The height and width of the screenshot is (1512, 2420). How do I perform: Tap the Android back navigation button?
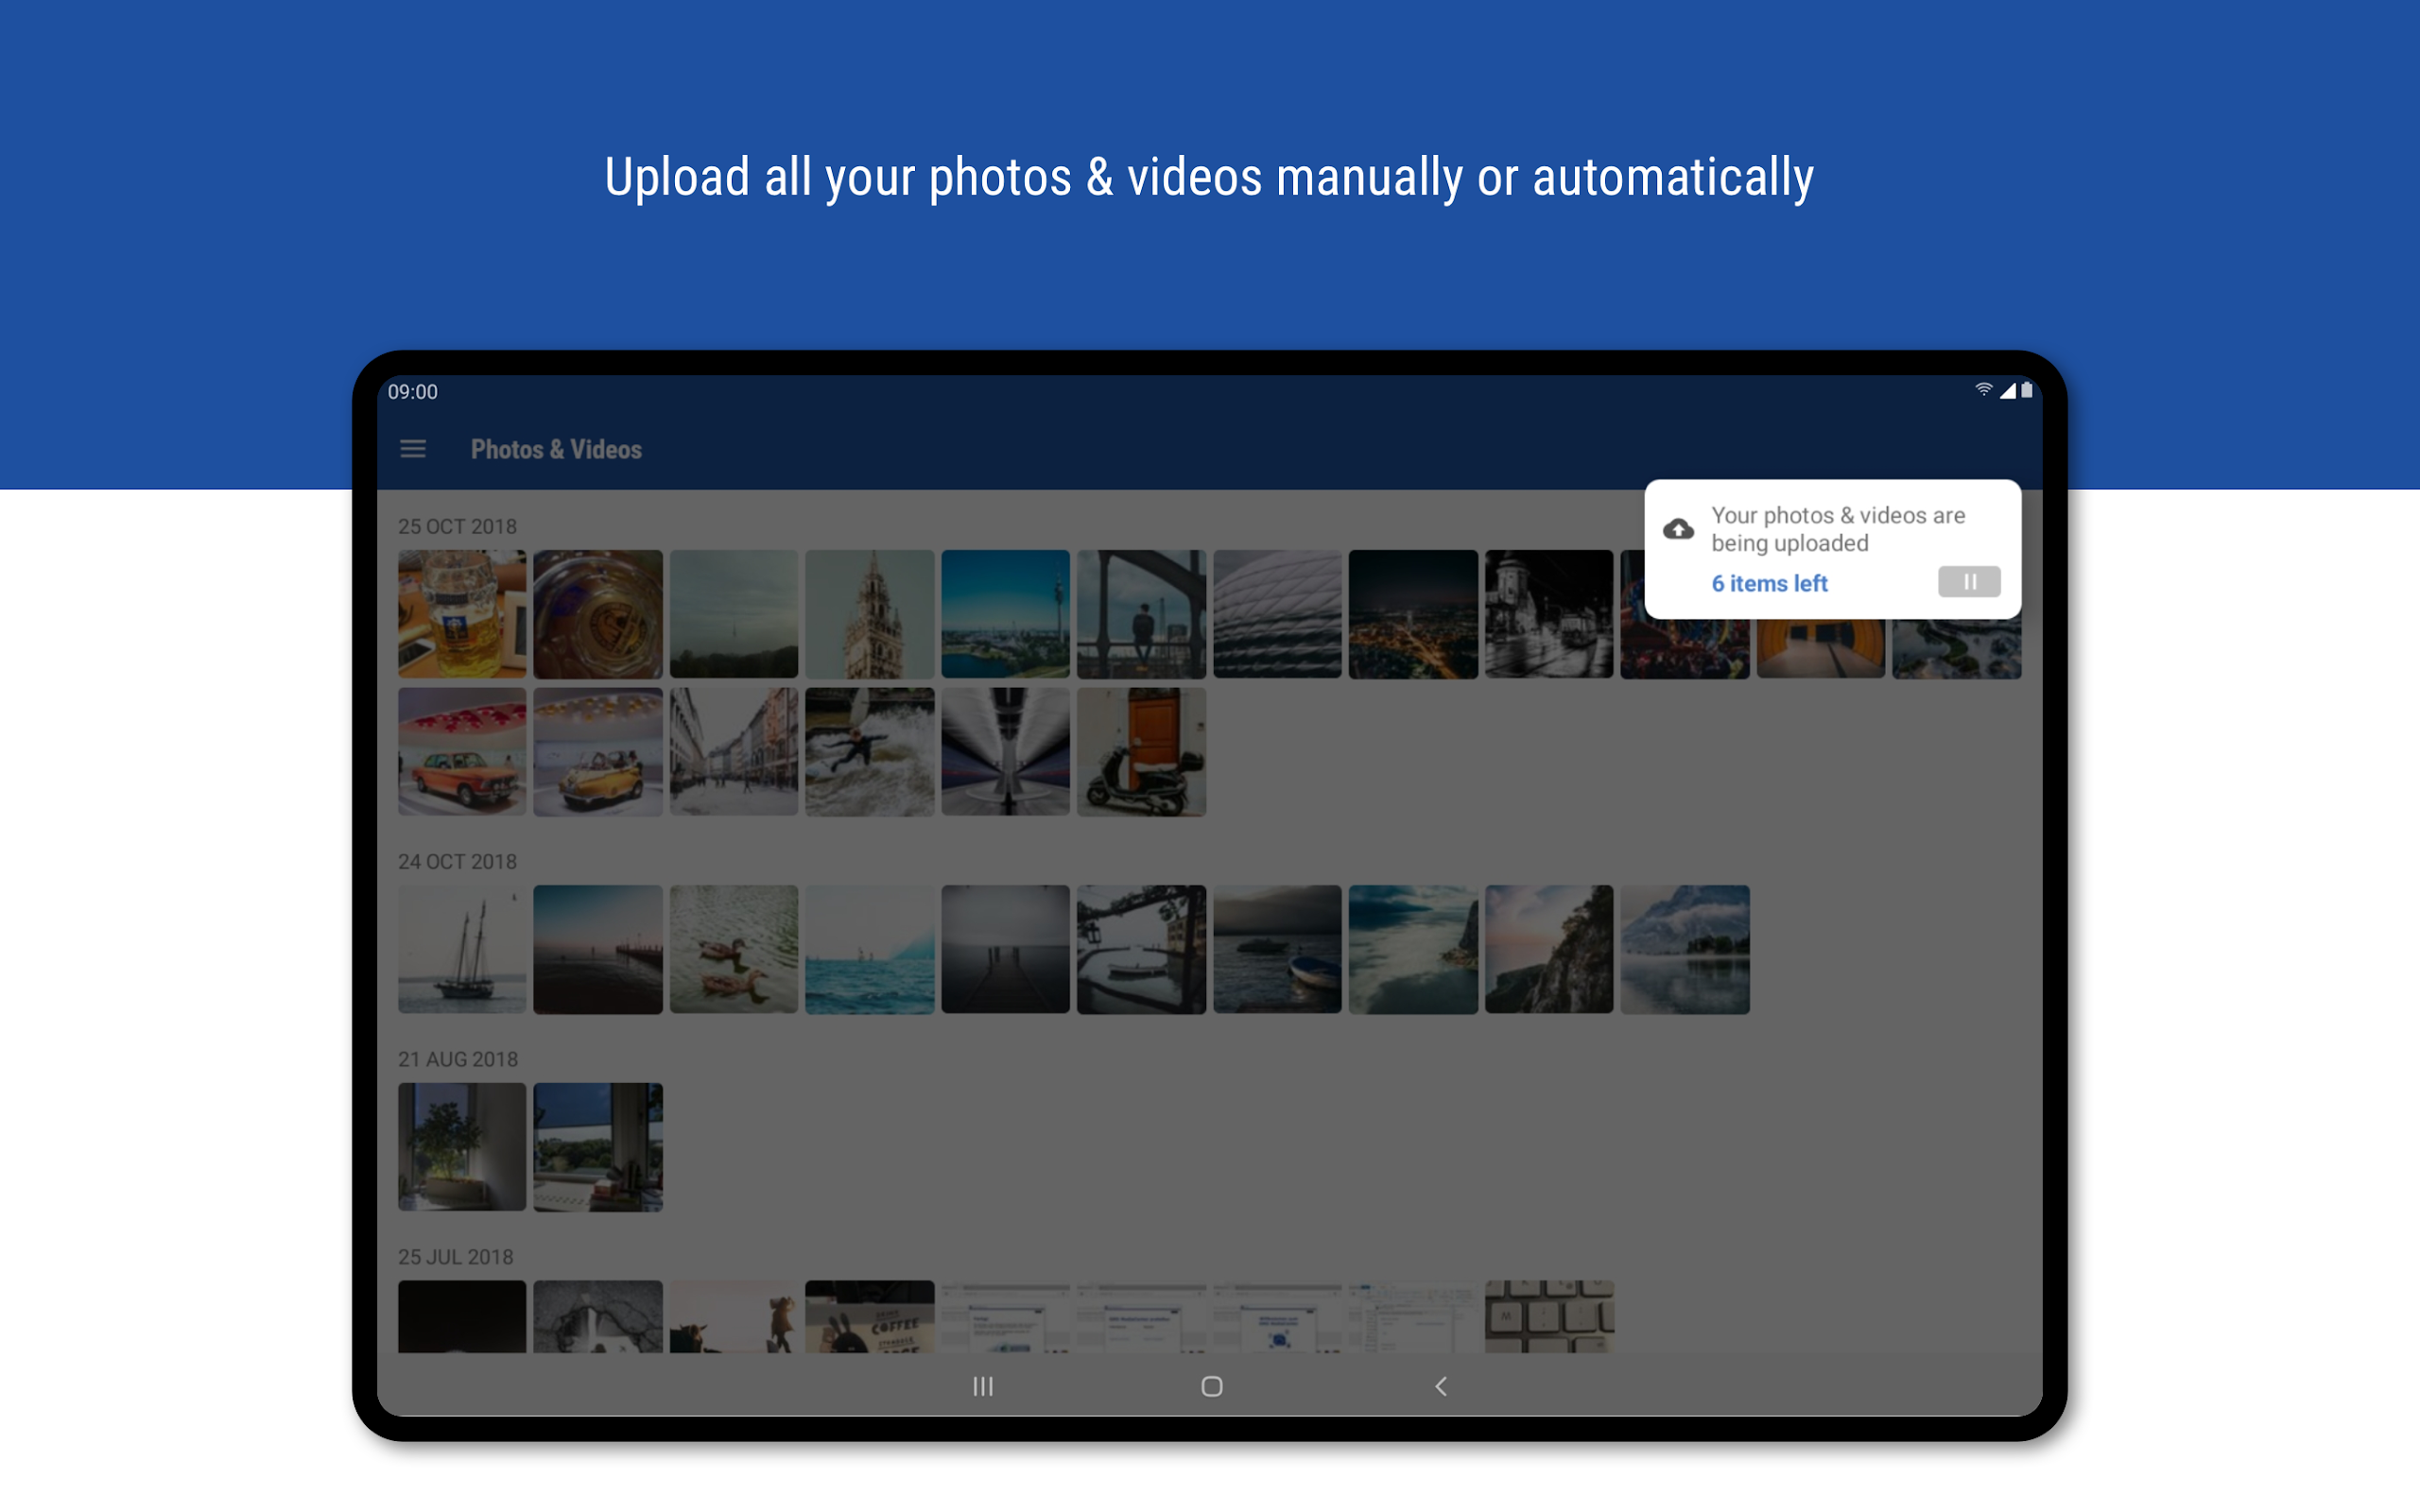click(x=1441, y=1386)
